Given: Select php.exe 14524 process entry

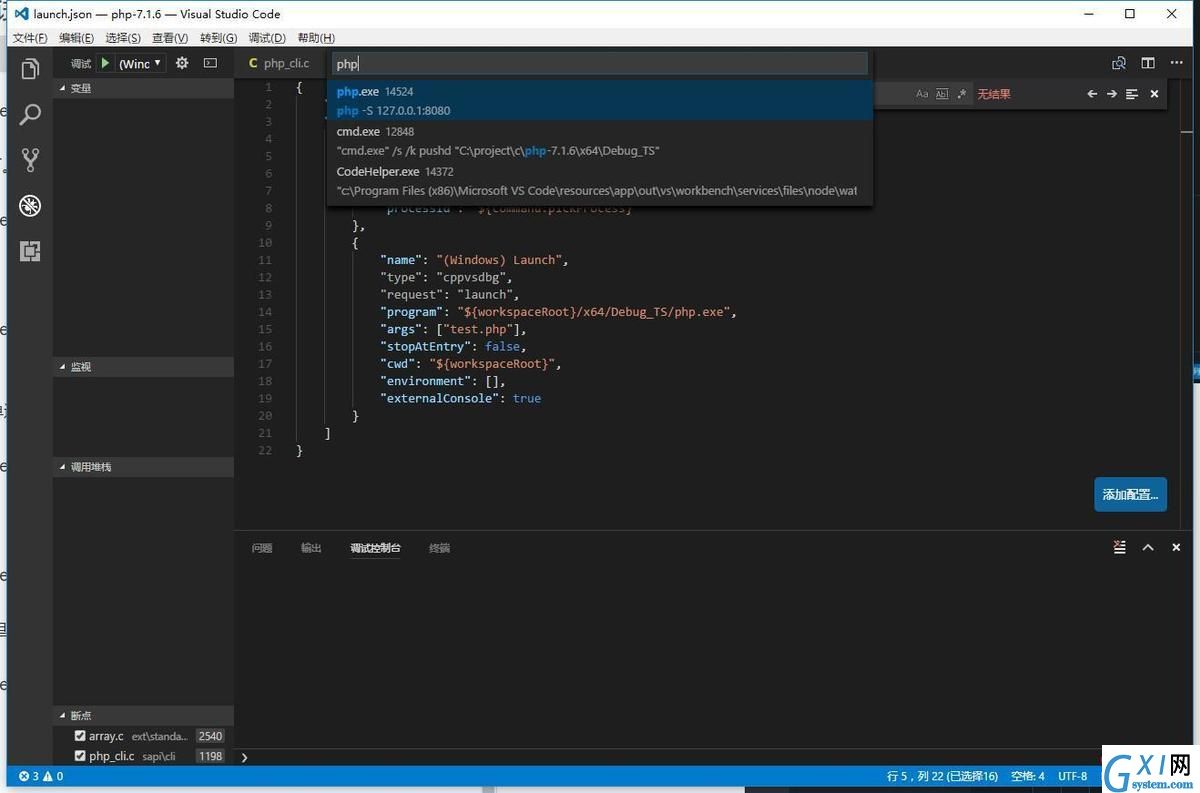Looking at the screenshot, I should (600, 100).
